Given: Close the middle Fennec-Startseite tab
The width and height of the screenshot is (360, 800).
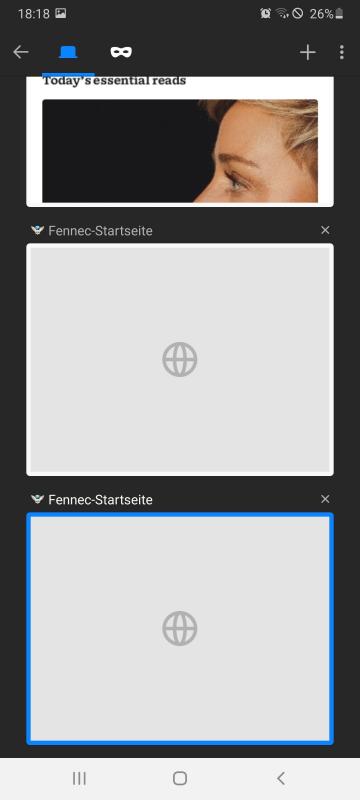Looking at the screenshot, I should pyautogui.click(x=325, y=231).
